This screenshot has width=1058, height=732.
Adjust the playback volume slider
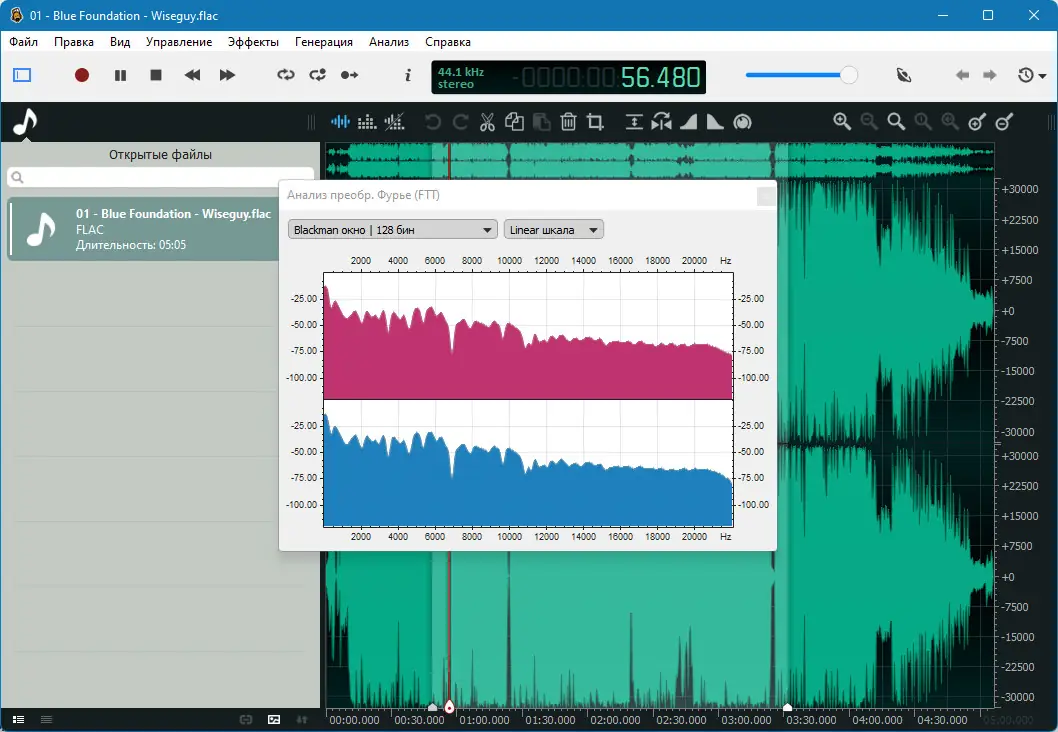(x=801, y=75)
